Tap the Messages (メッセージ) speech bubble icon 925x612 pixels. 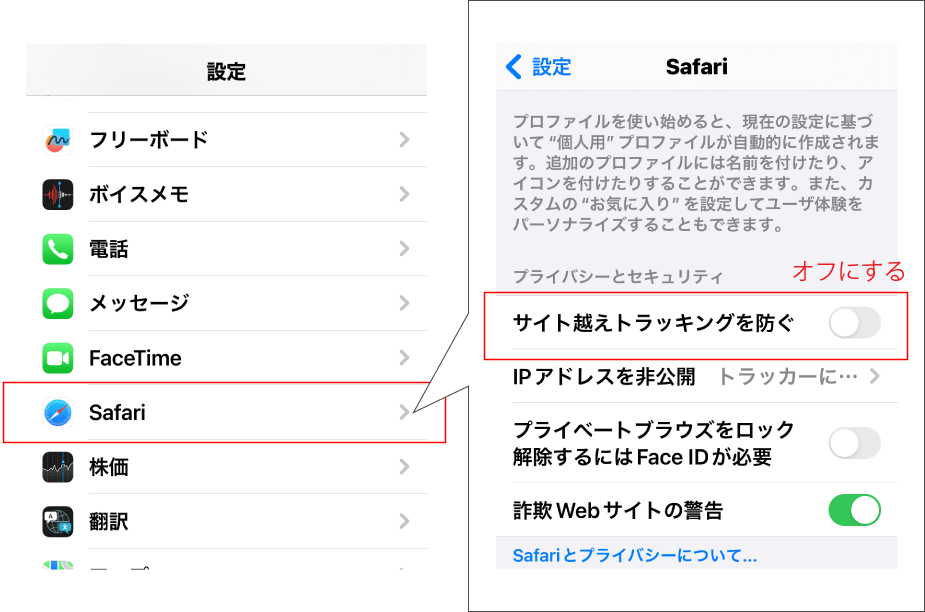[x=58, y=303]
